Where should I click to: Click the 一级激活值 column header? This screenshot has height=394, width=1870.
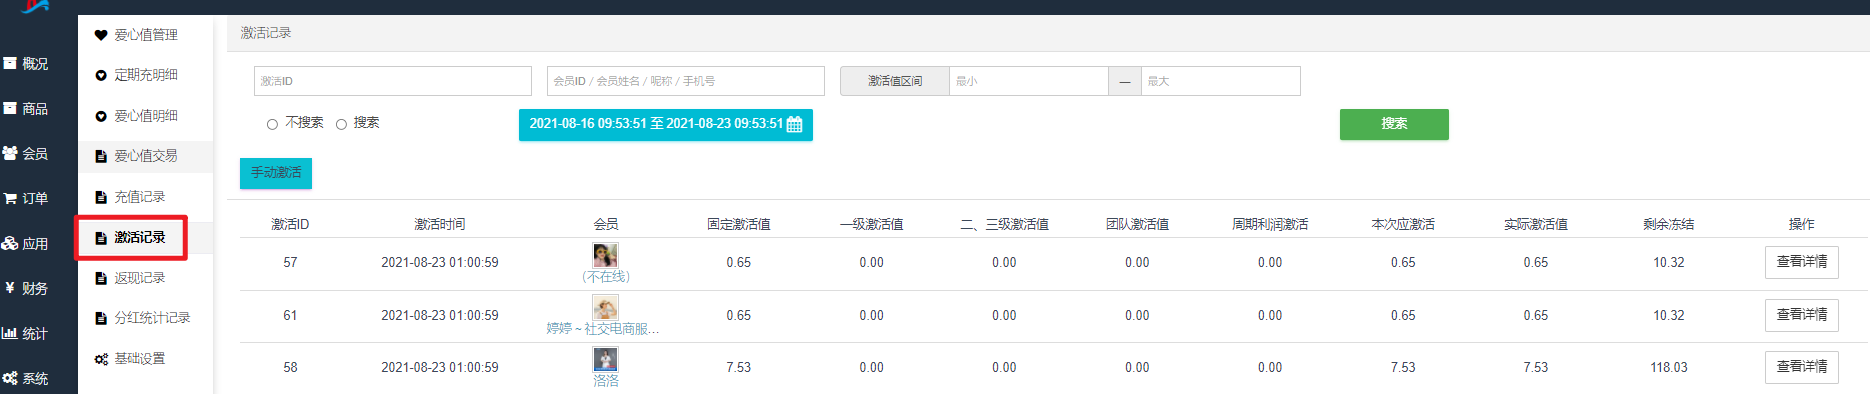(872, 224)
